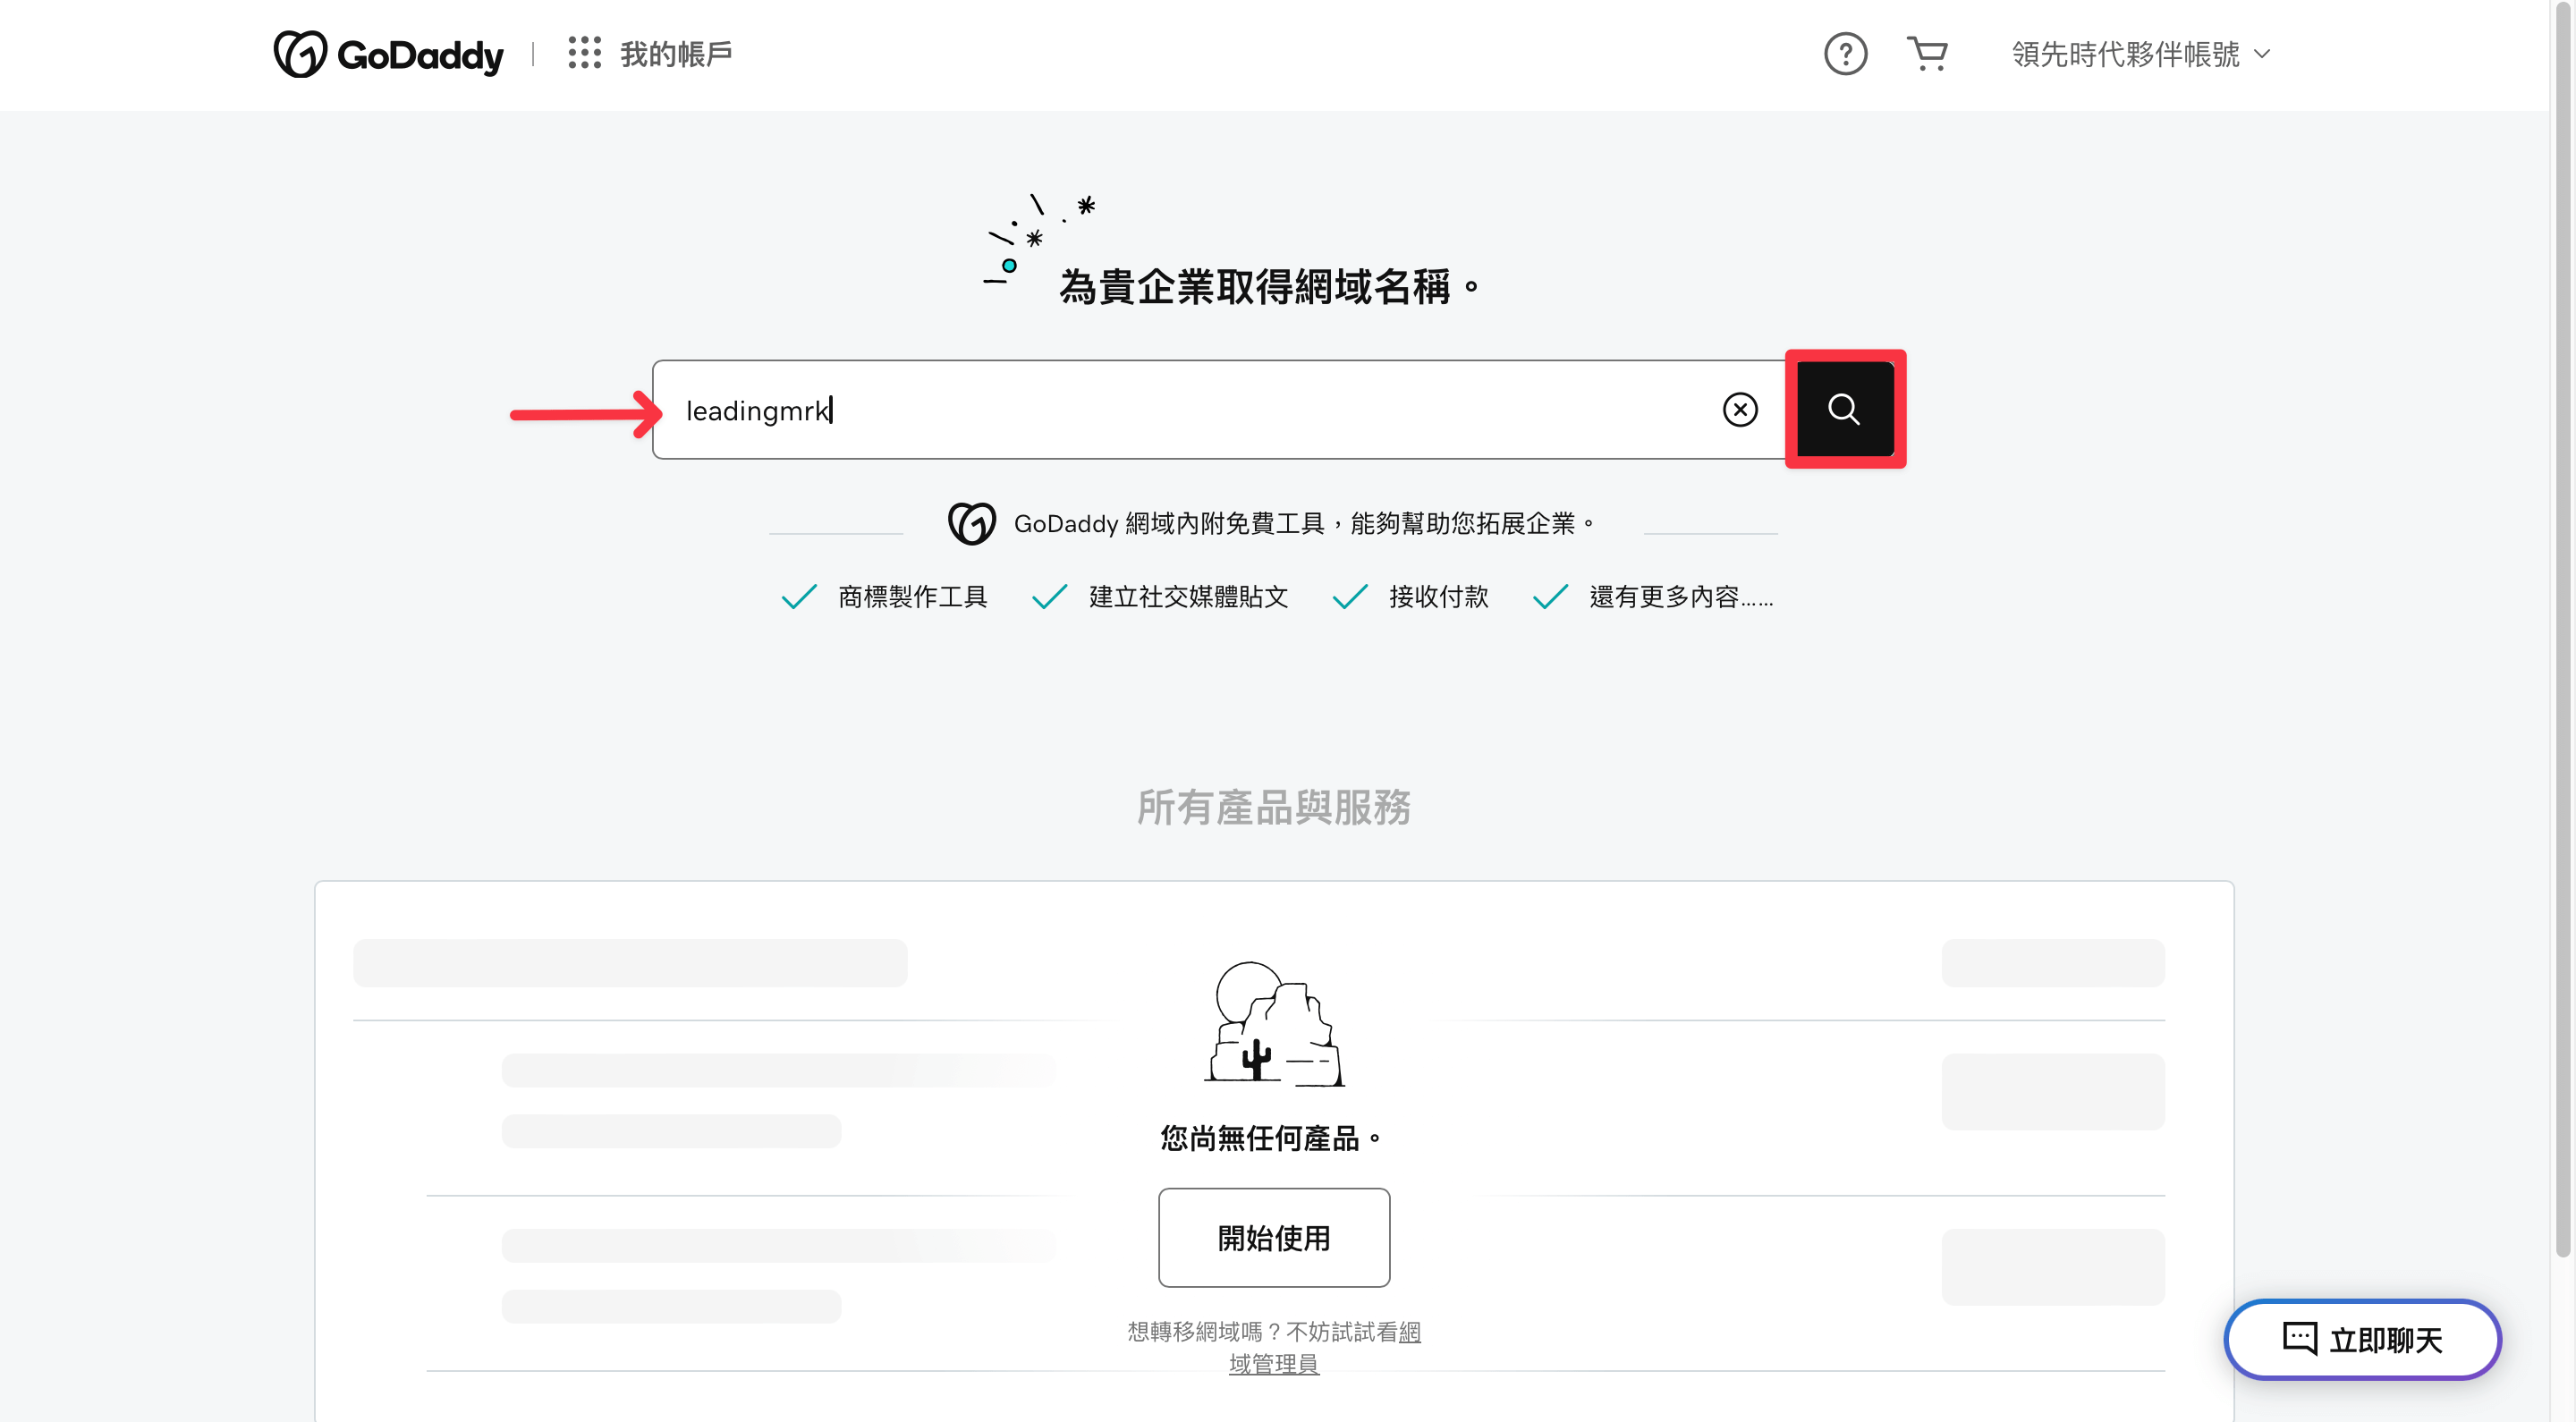
Task: Click the GoDaddy logo in the header
Action: 388,54
